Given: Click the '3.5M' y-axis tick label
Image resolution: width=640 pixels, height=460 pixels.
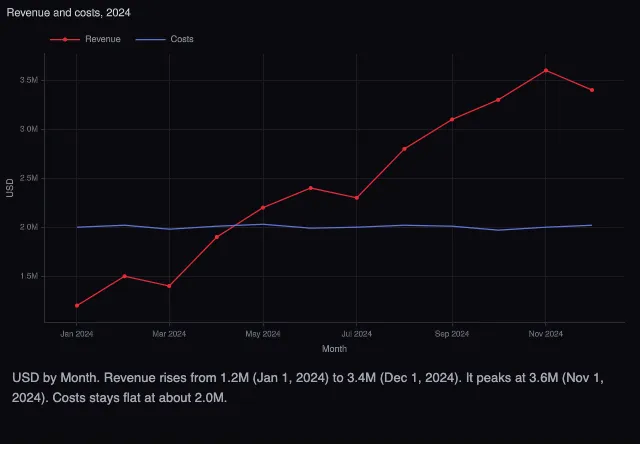Looking at the screenshot, I should (29, 80).
